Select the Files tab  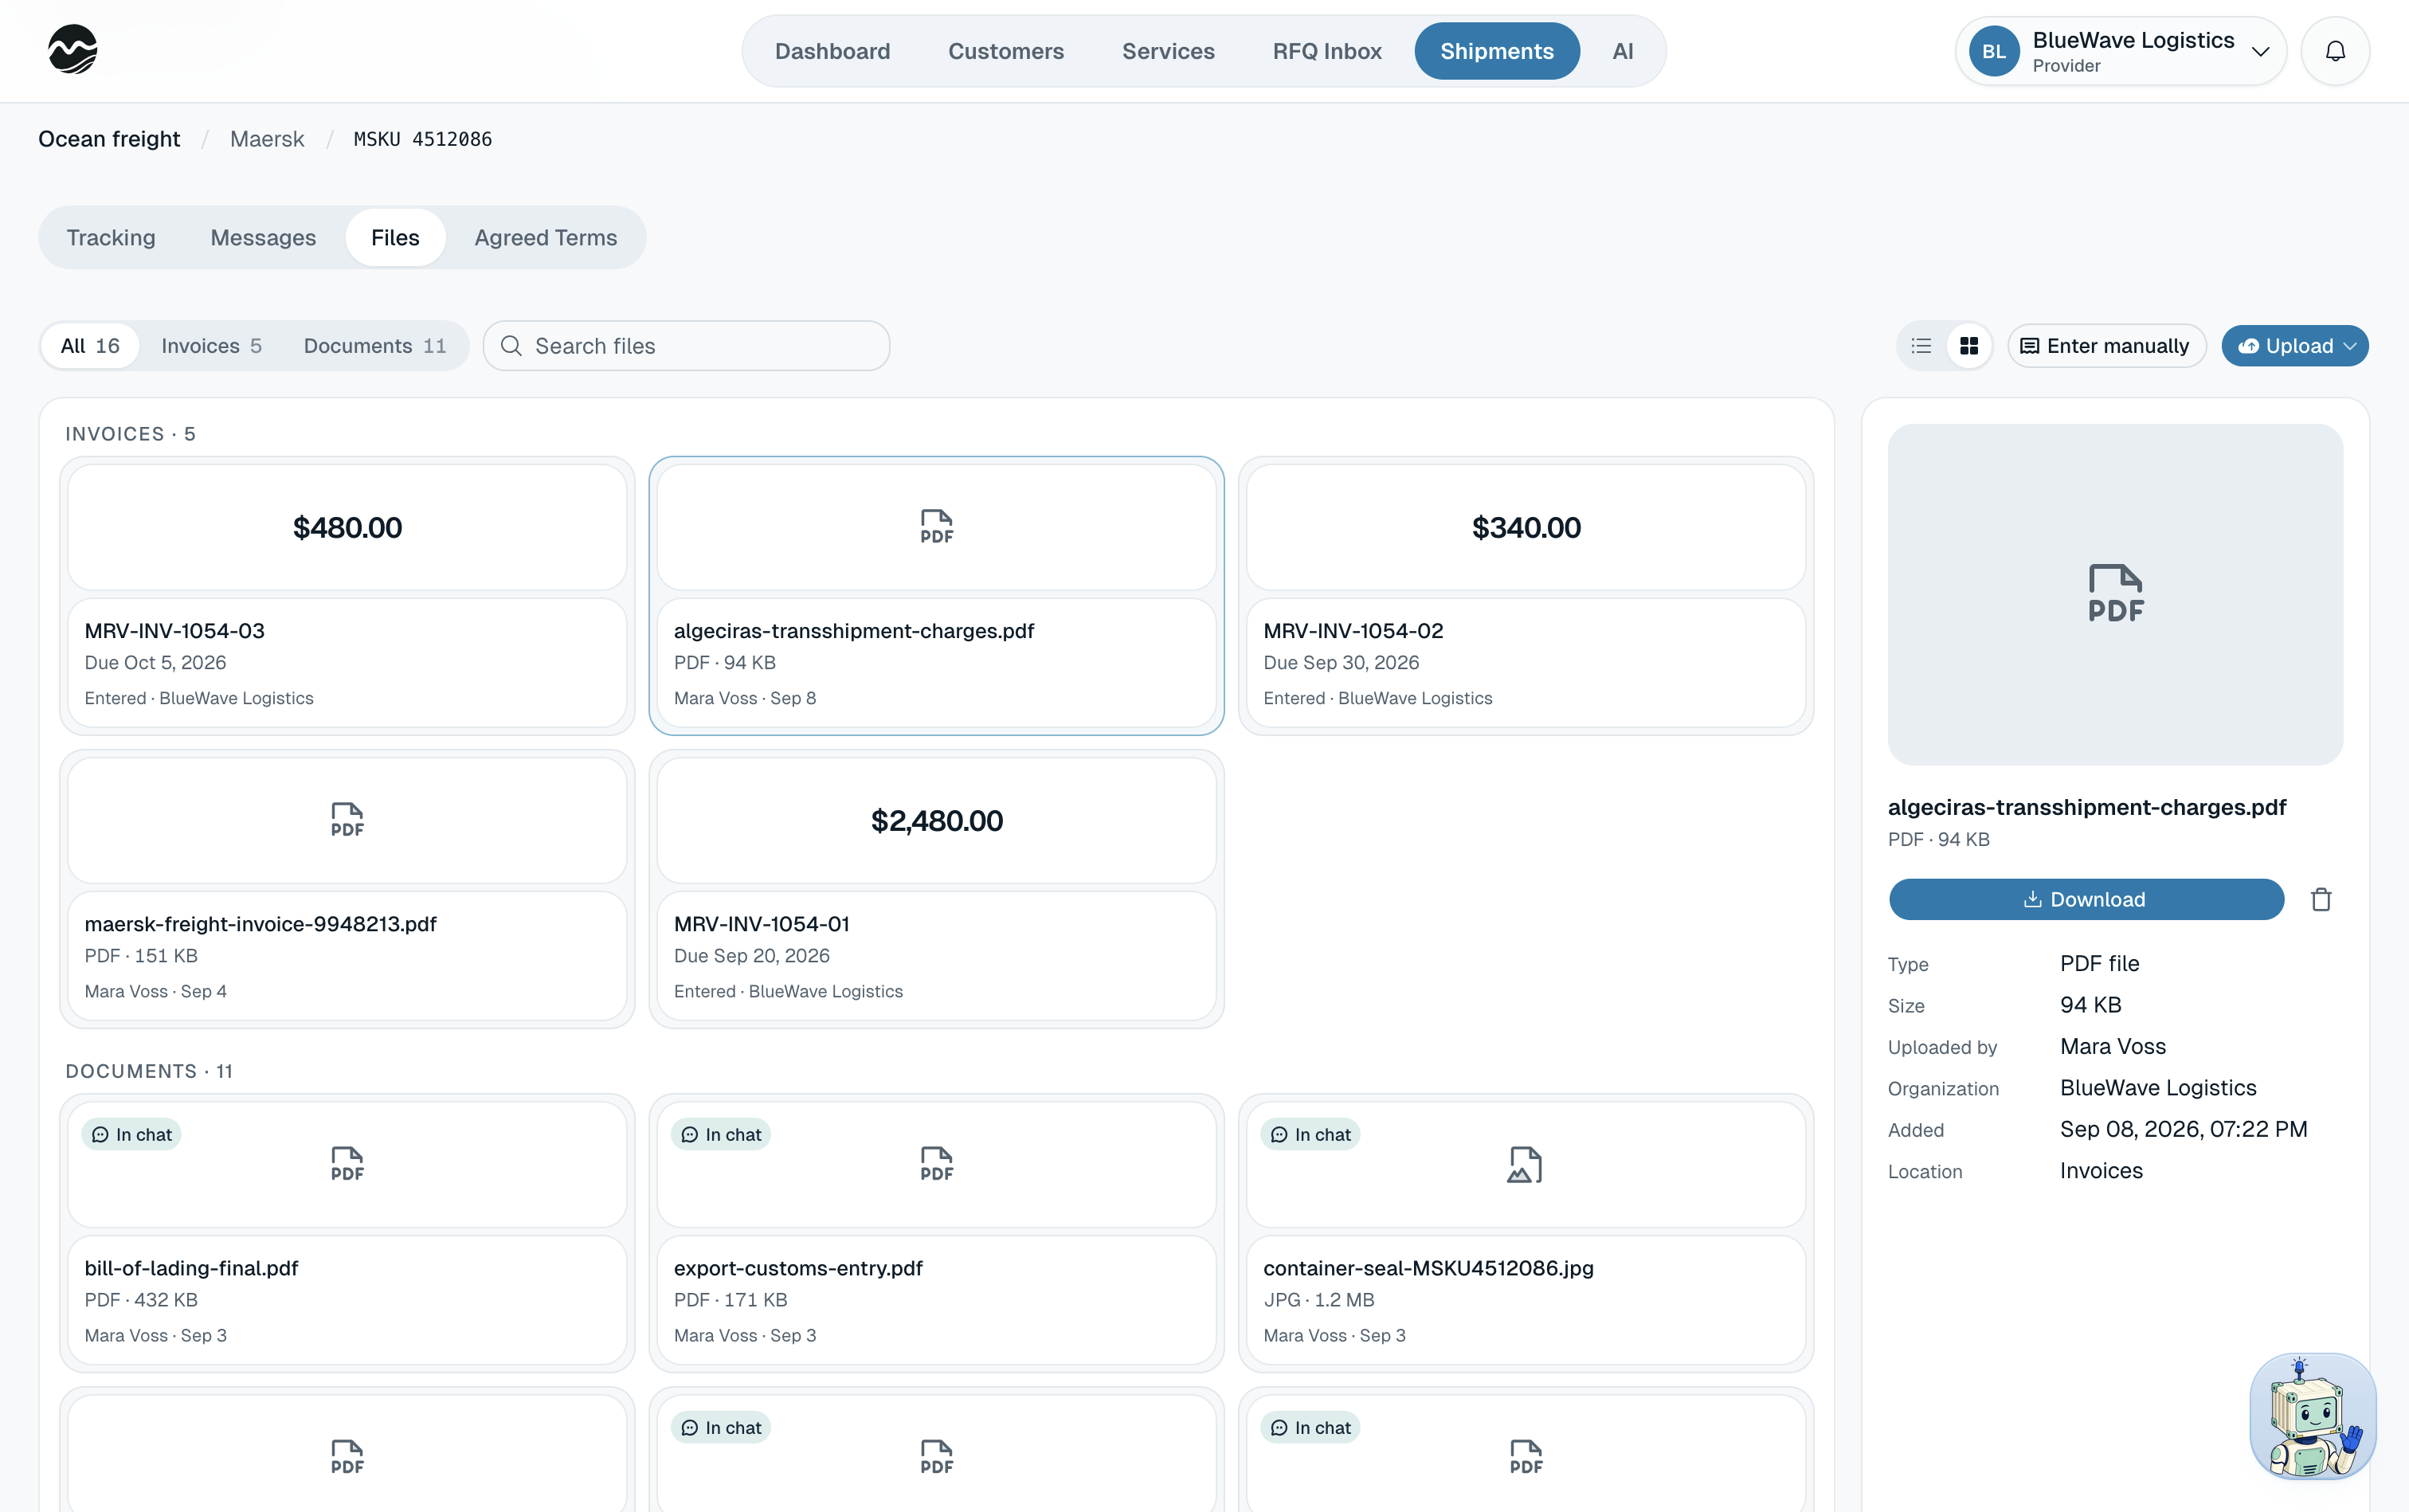click(x=395, y=238)
